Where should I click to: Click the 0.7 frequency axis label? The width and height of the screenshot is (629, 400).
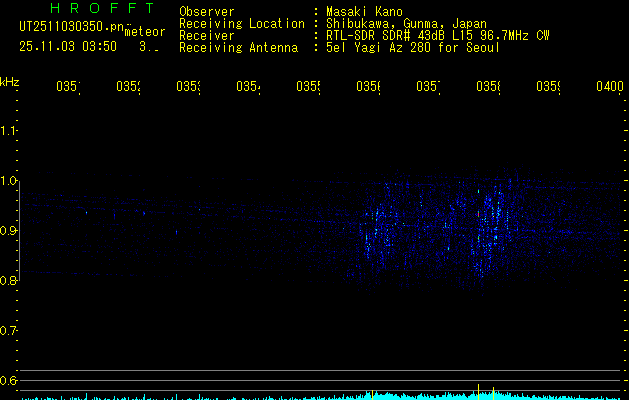(9, 330)
